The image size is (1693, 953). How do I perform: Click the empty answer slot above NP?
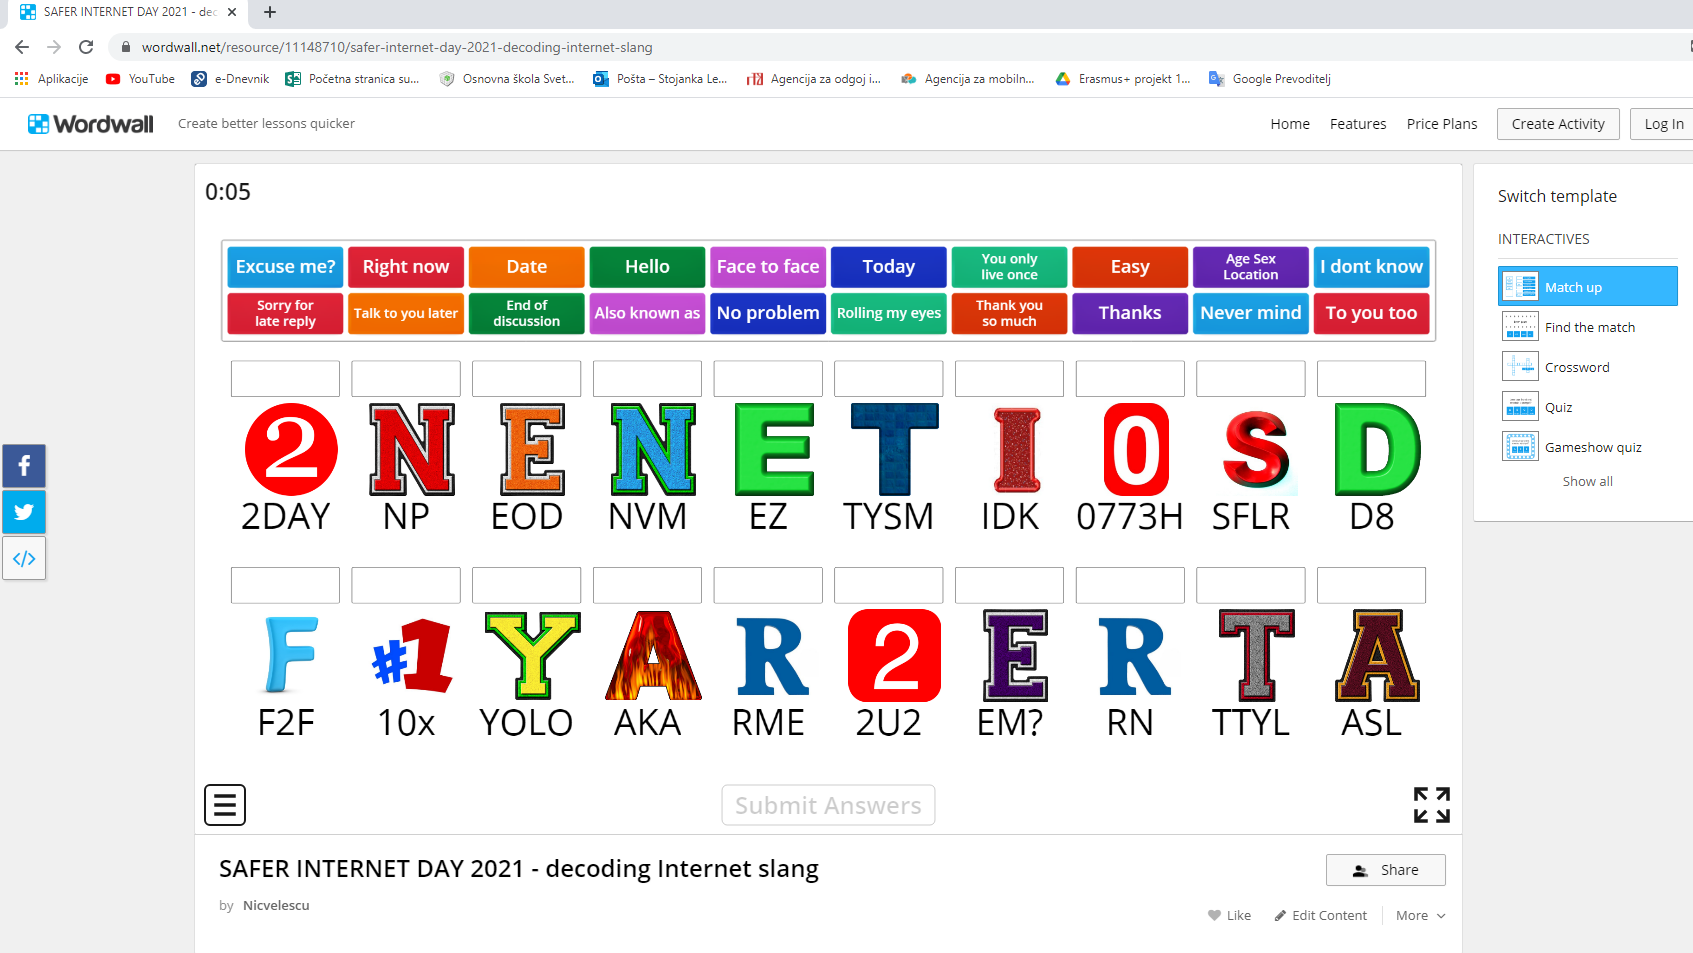tap(406, 379)
